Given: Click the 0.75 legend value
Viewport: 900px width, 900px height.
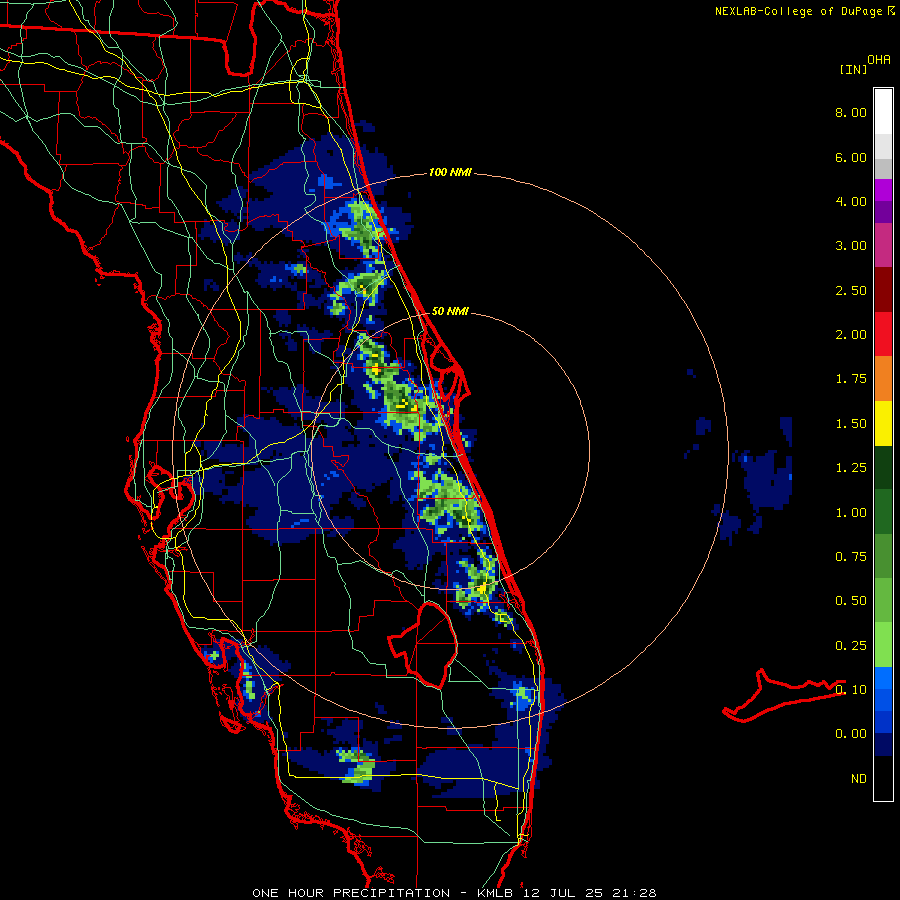Looking at the screenshot, I should tap(851, 557).
